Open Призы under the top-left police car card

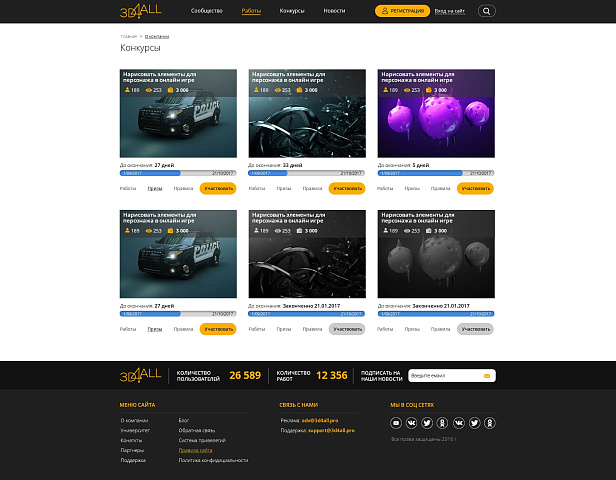click(155, 188)
